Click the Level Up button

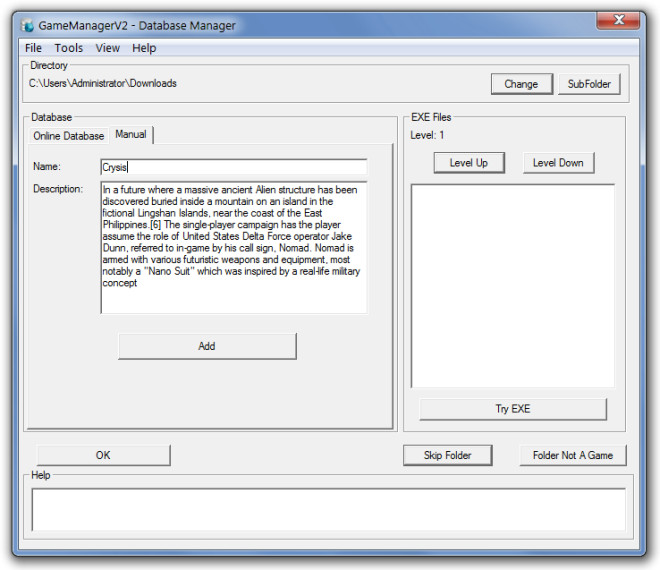469,163
